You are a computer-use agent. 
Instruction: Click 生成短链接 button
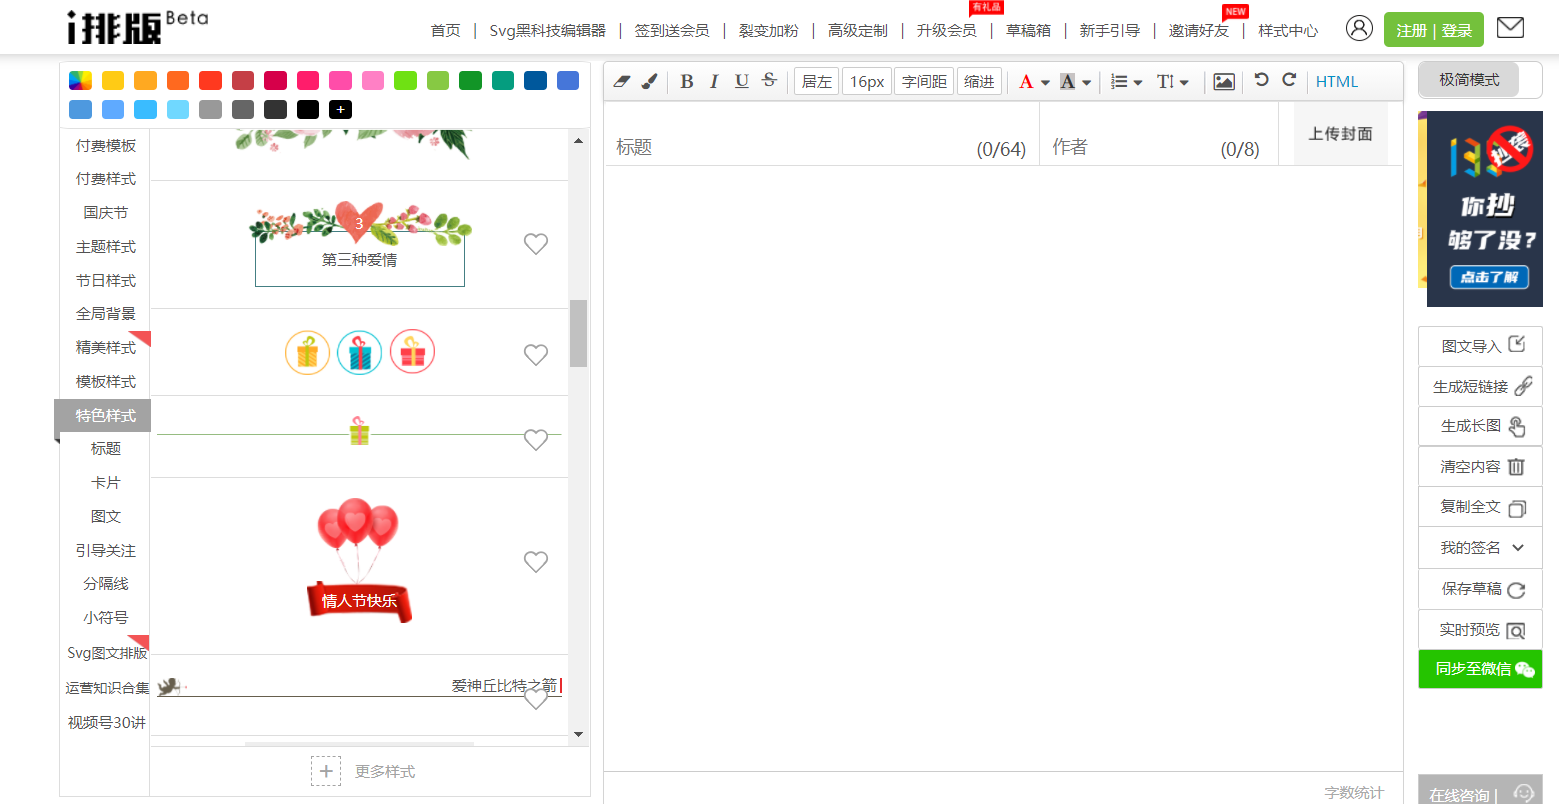click(x=1480, y=386)
